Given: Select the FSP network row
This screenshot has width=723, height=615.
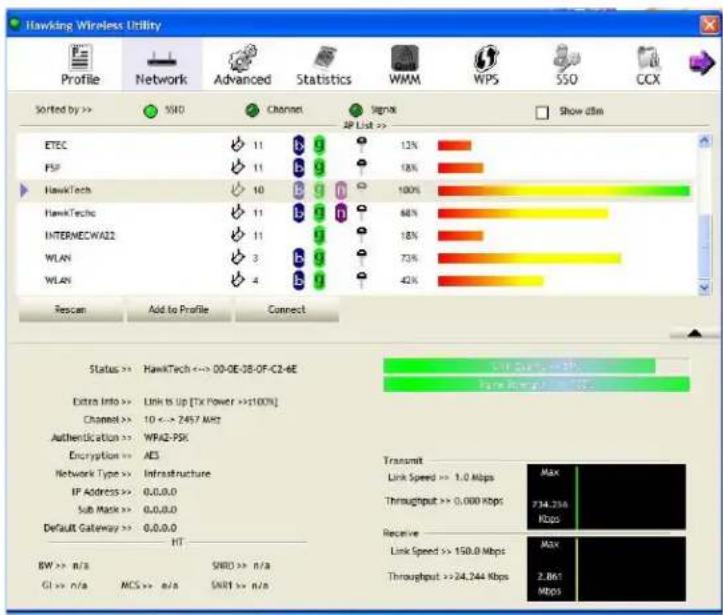Looking at the screenshot, I should tap(356, 167).
